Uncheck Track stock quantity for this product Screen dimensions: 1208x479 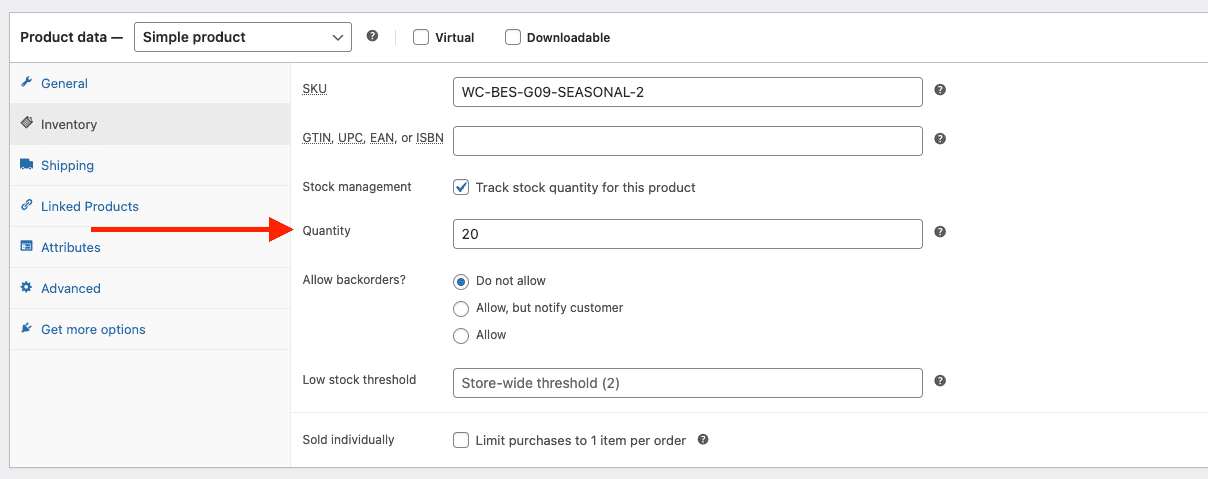coord(461,187)
